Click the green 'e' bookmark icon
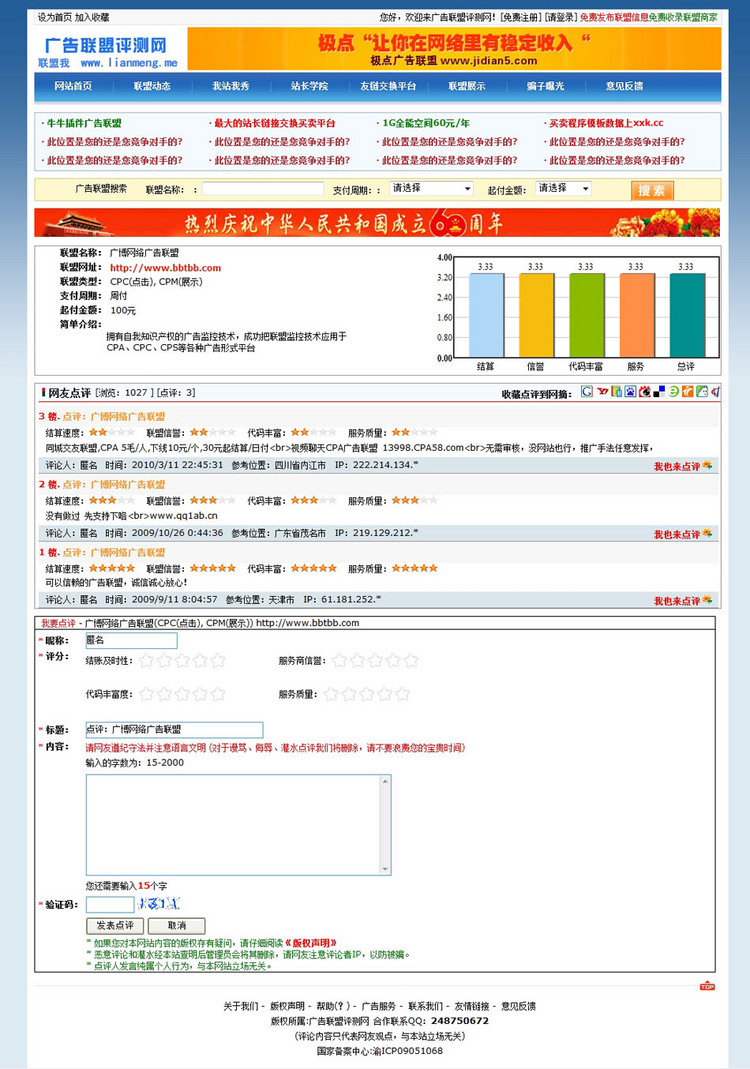This screenshot has width=750, height=1069. 674,391
